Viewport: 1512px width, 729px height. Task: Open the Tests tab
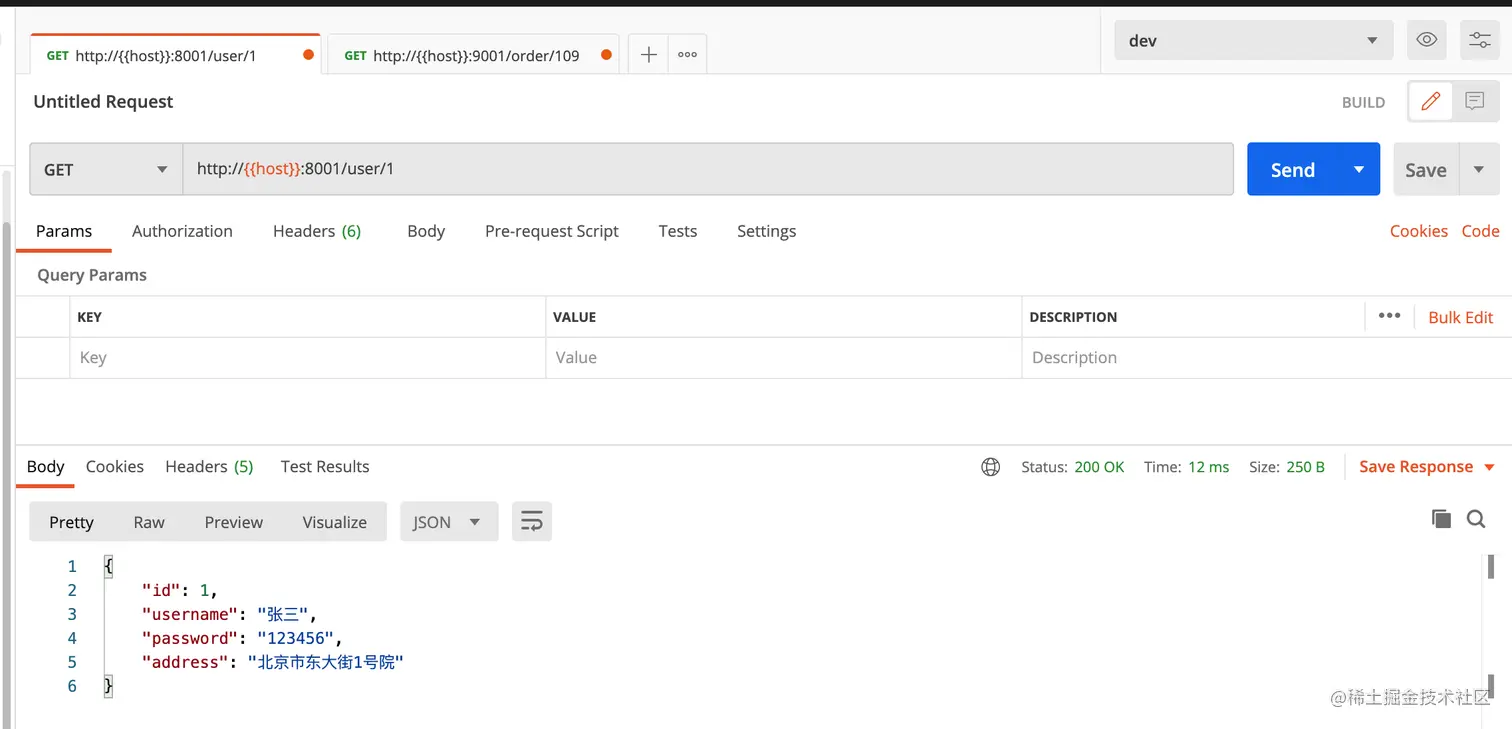coord(678,231)
